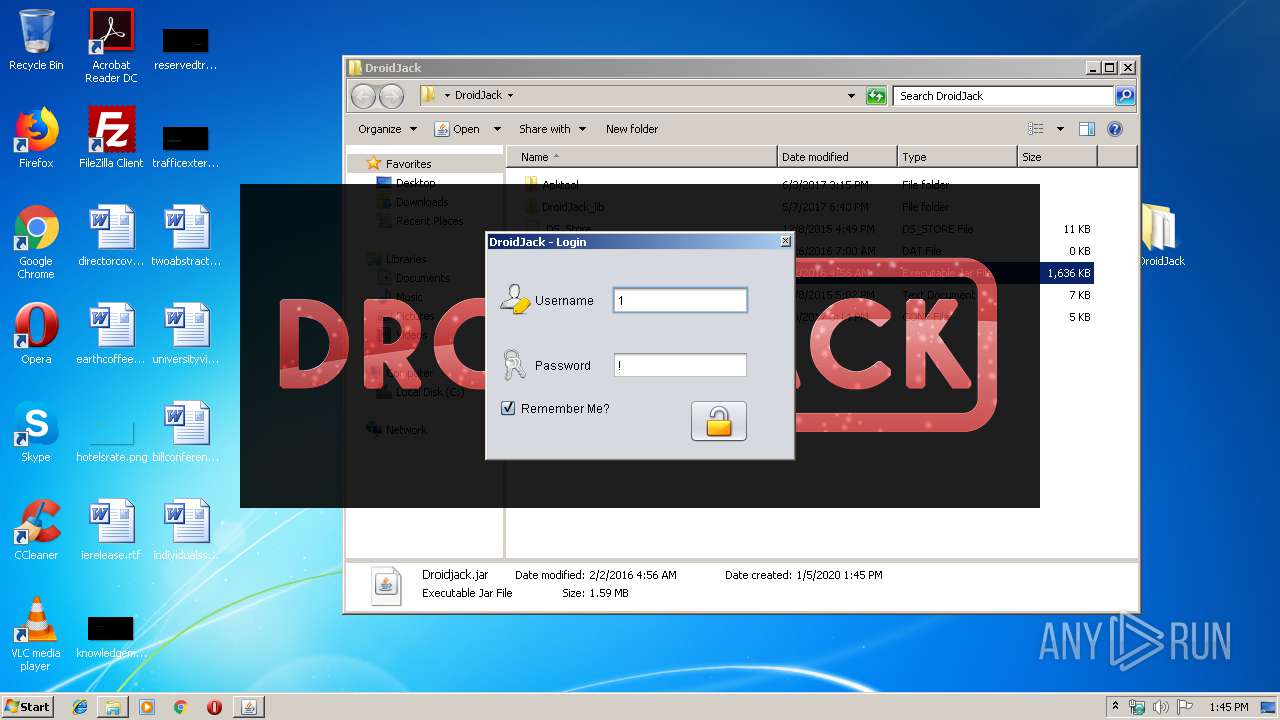The width and height of the screenshot is (1280, 720).
Task: Go forward in DroidJack Explorer window
Action: pyautogui.click(x=391, y=96)
